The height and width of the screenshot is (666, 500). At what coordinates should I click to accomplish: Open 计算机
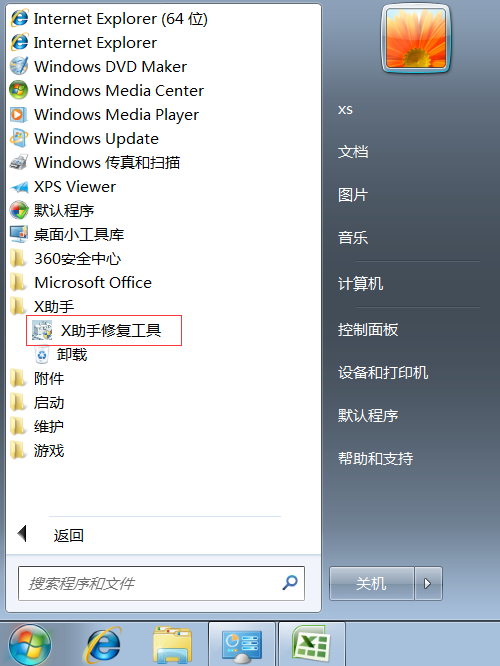point(361,283)
